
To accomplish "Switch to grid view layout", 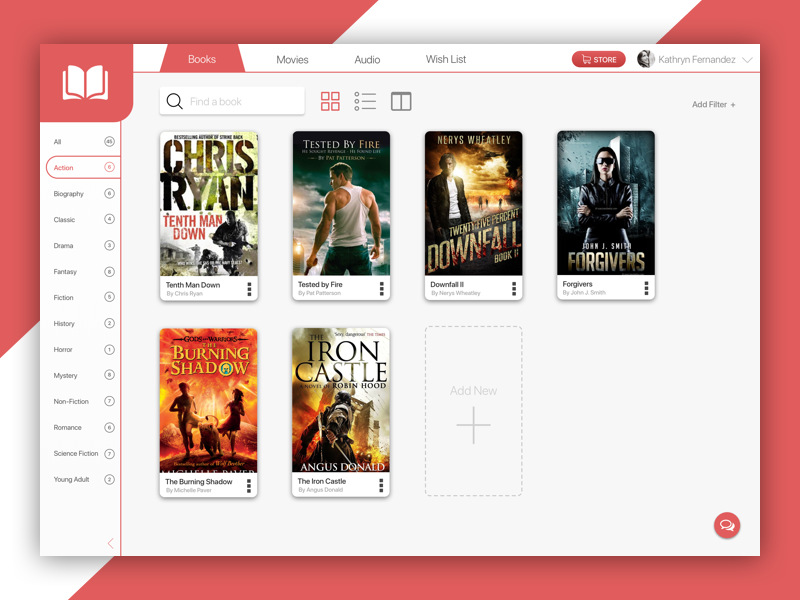I will (x=330, y=101).
